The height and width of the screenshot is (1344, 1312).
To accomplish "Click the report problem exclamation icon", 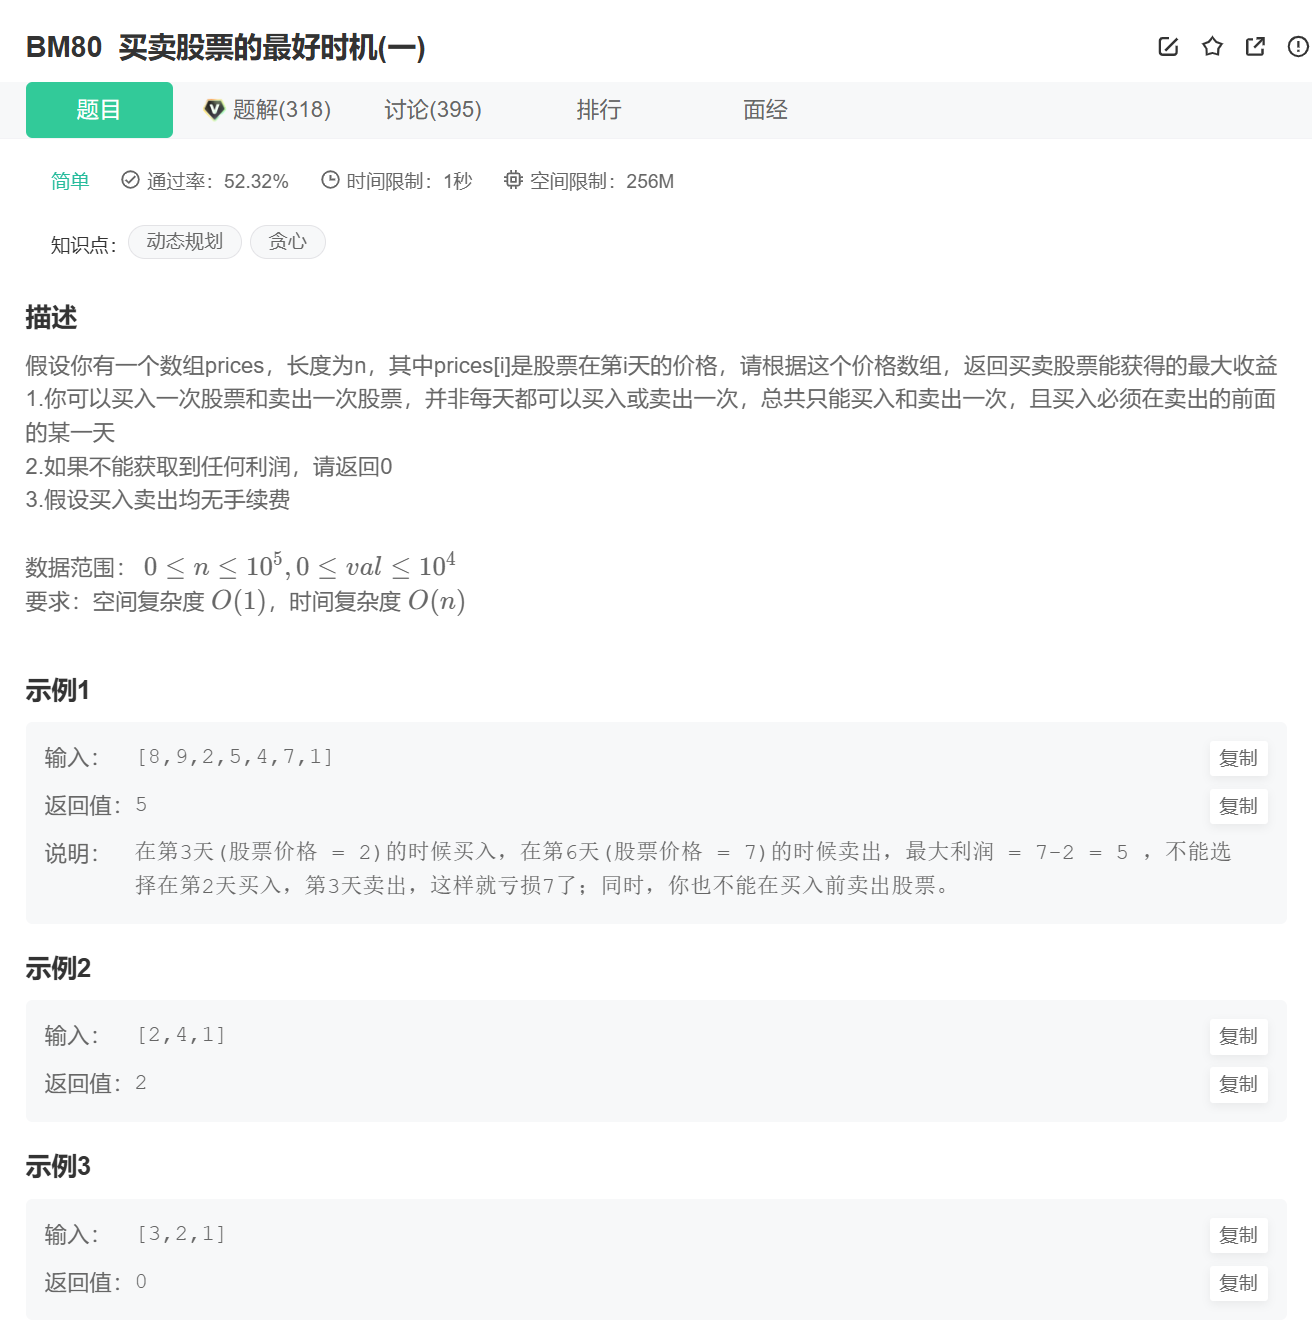I will [1298, 47].
